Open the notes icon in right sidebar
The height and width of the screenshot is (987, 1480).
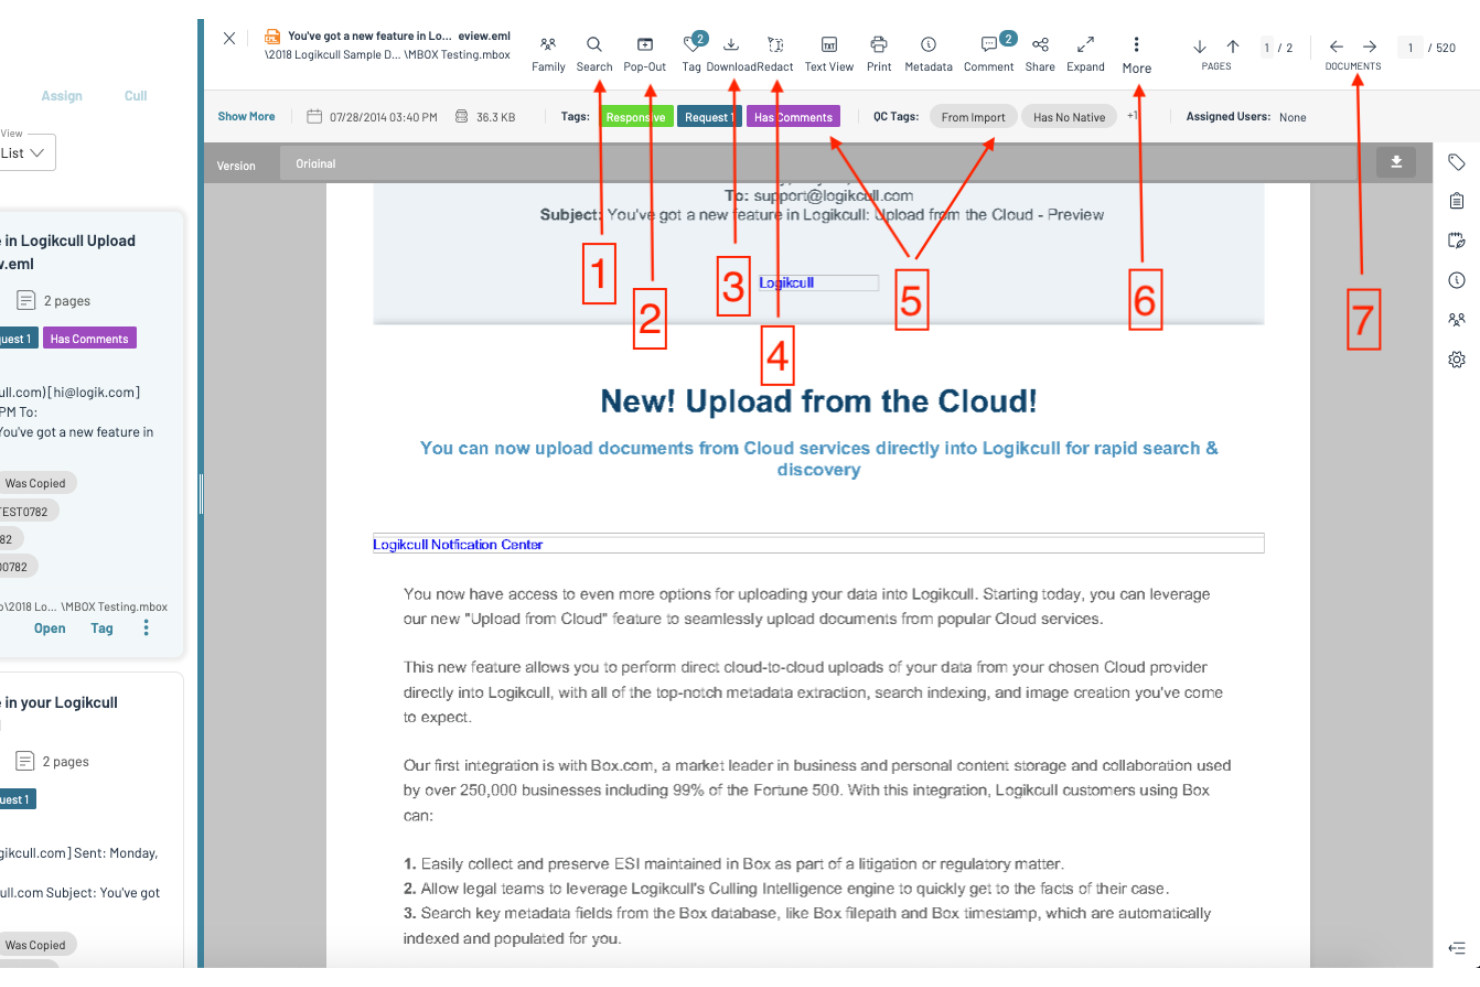pyautogui.click(x=1457, y=240)
